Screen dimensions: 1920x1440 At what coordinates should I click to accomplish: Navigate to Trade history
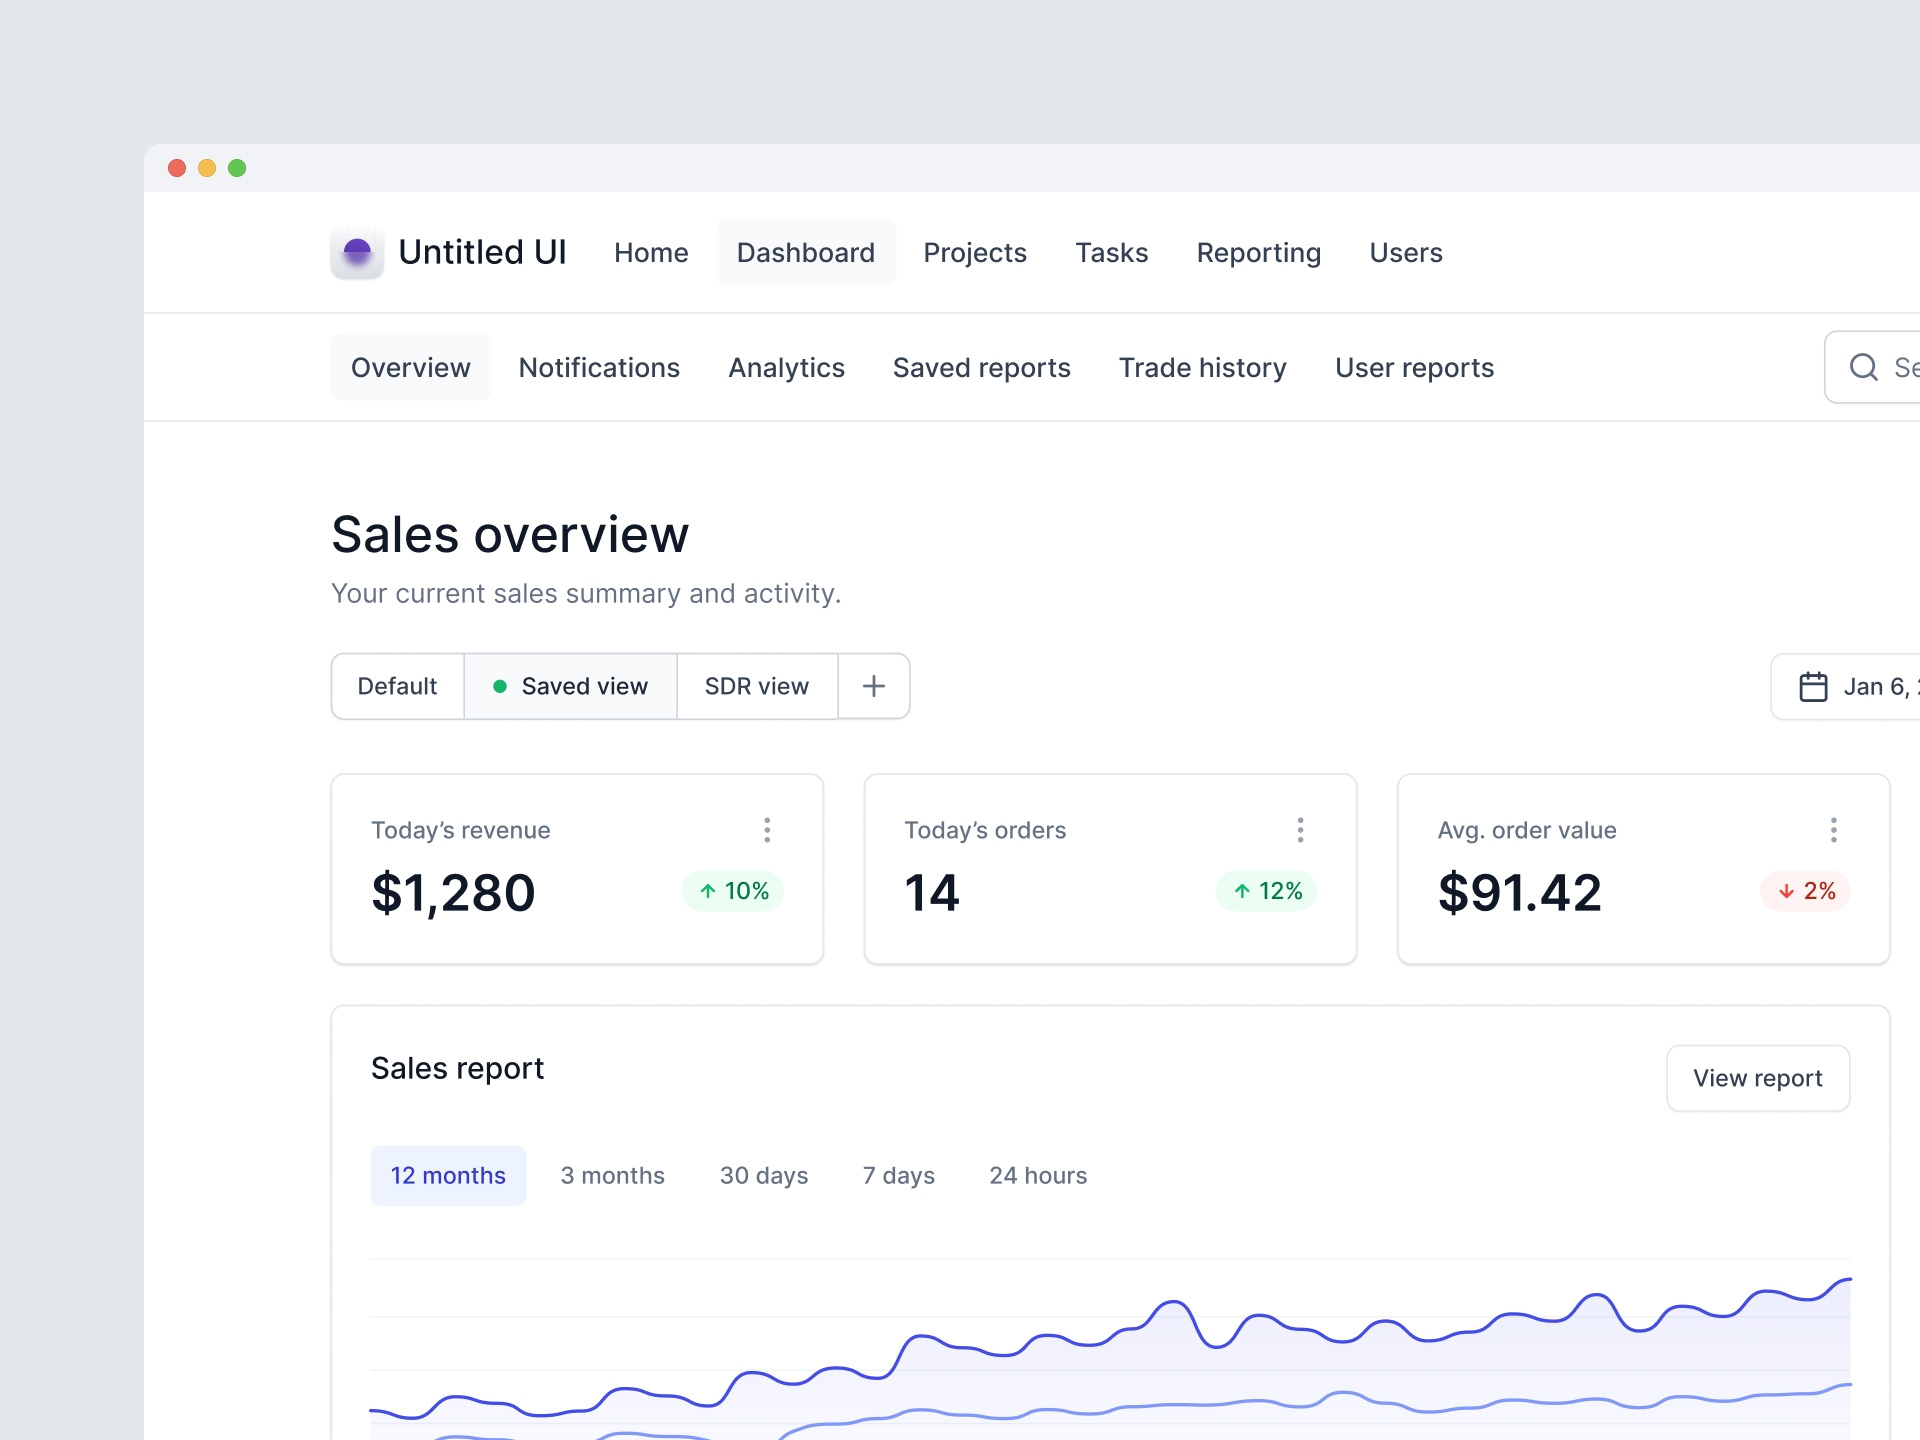[1202, 367]
